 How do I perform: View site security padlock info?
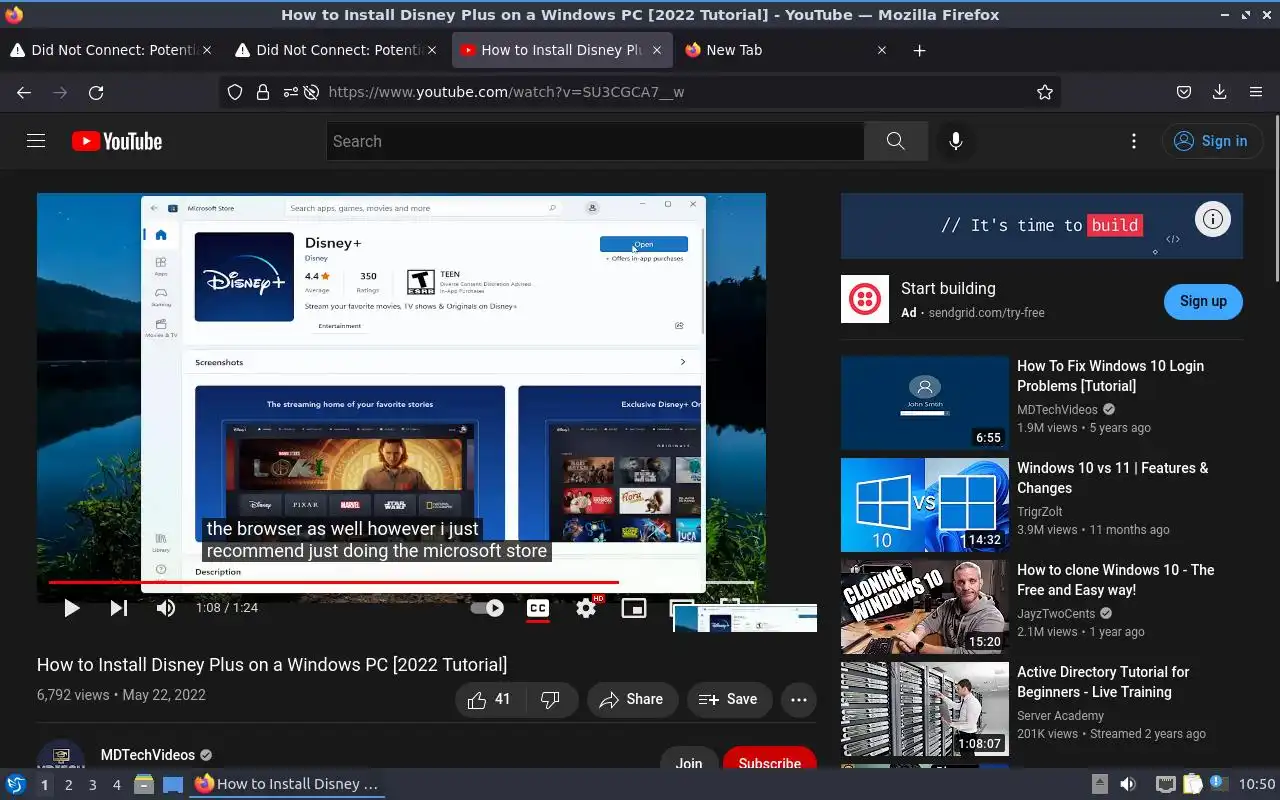pos(263,92)
